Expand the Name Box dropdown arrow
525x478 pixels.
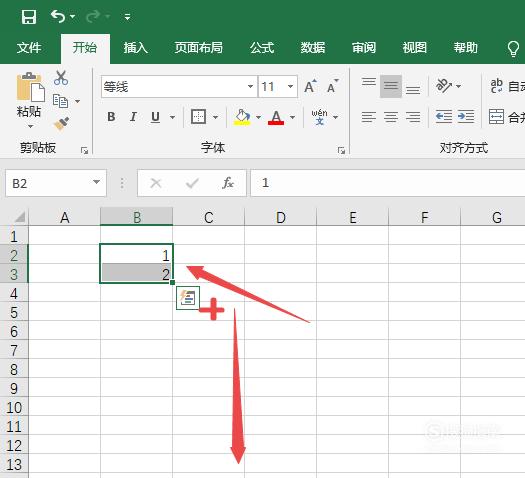pyautogui.click(x=96, y=182)
